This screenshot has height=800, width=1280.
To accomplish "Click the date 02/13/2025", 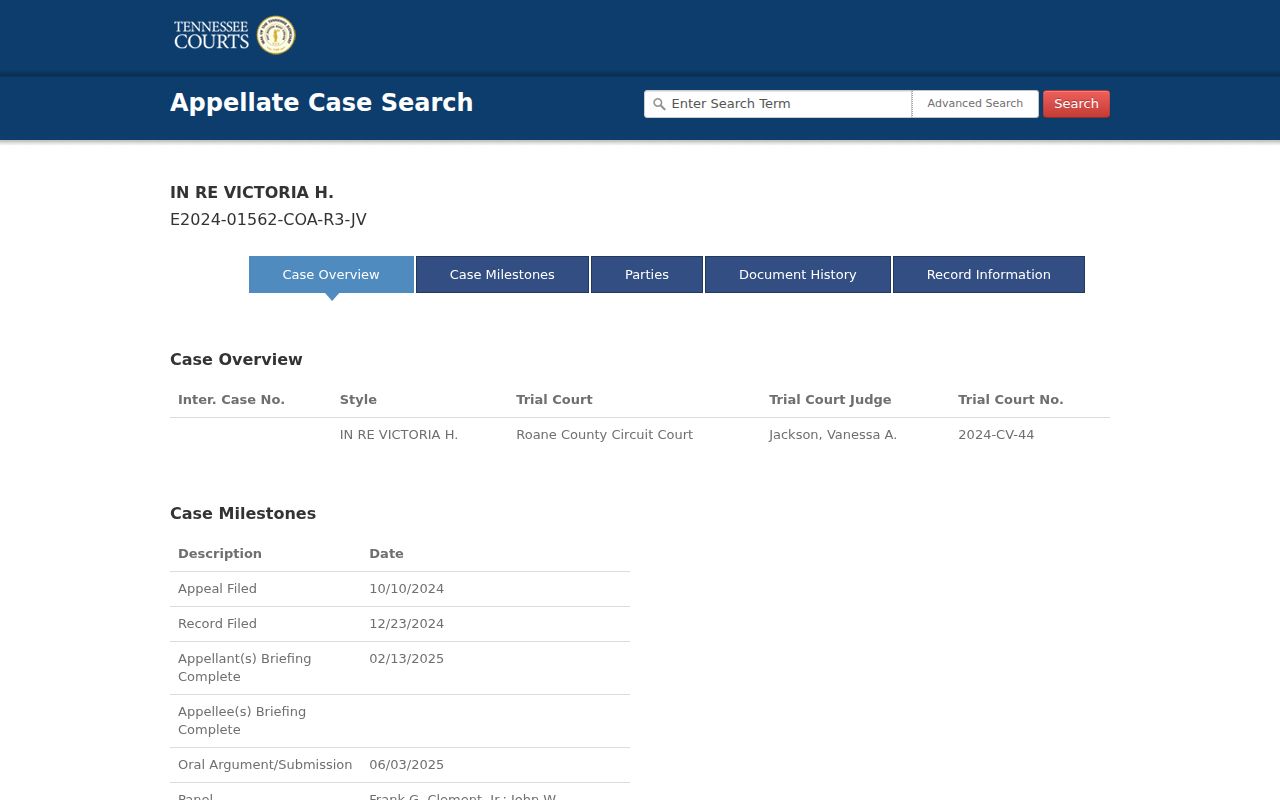I will pos(406,659).
